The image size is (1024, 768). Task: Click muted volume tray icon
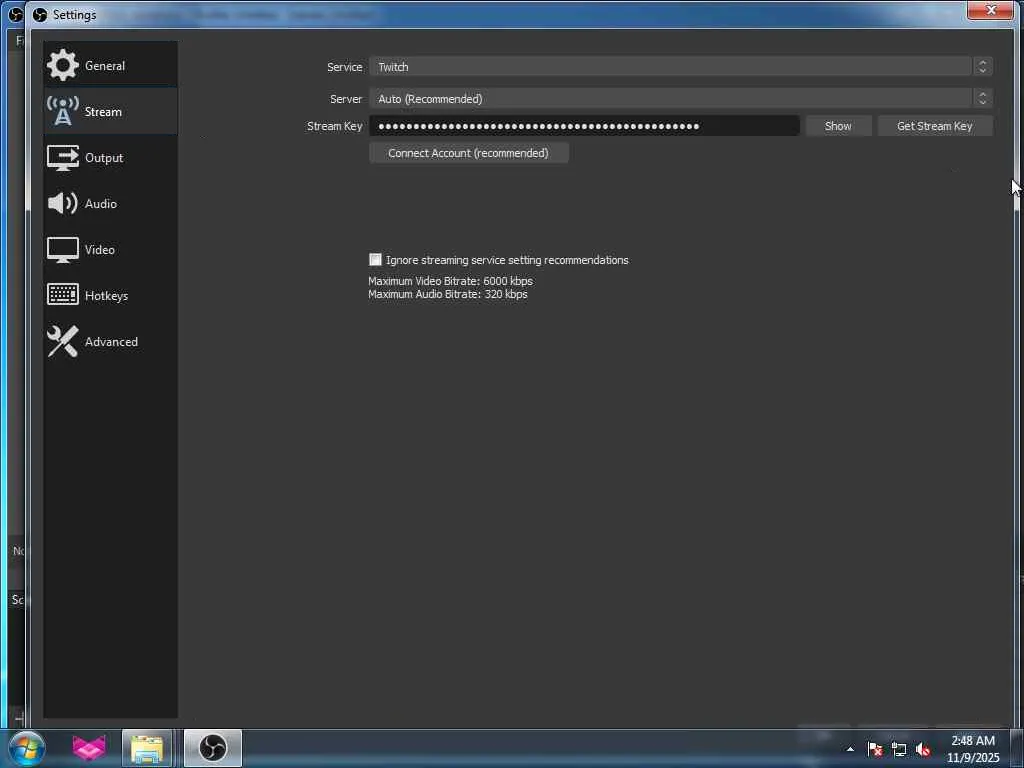923,749
